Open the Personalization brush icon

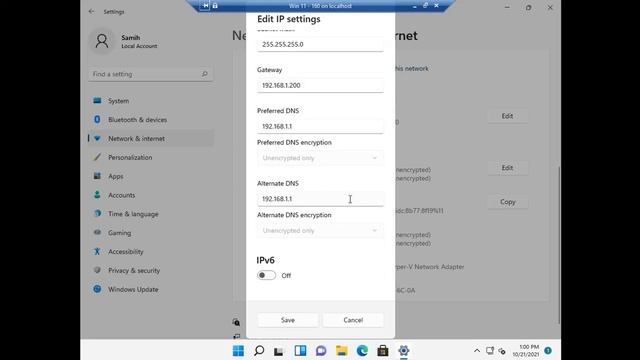(97, 157)
